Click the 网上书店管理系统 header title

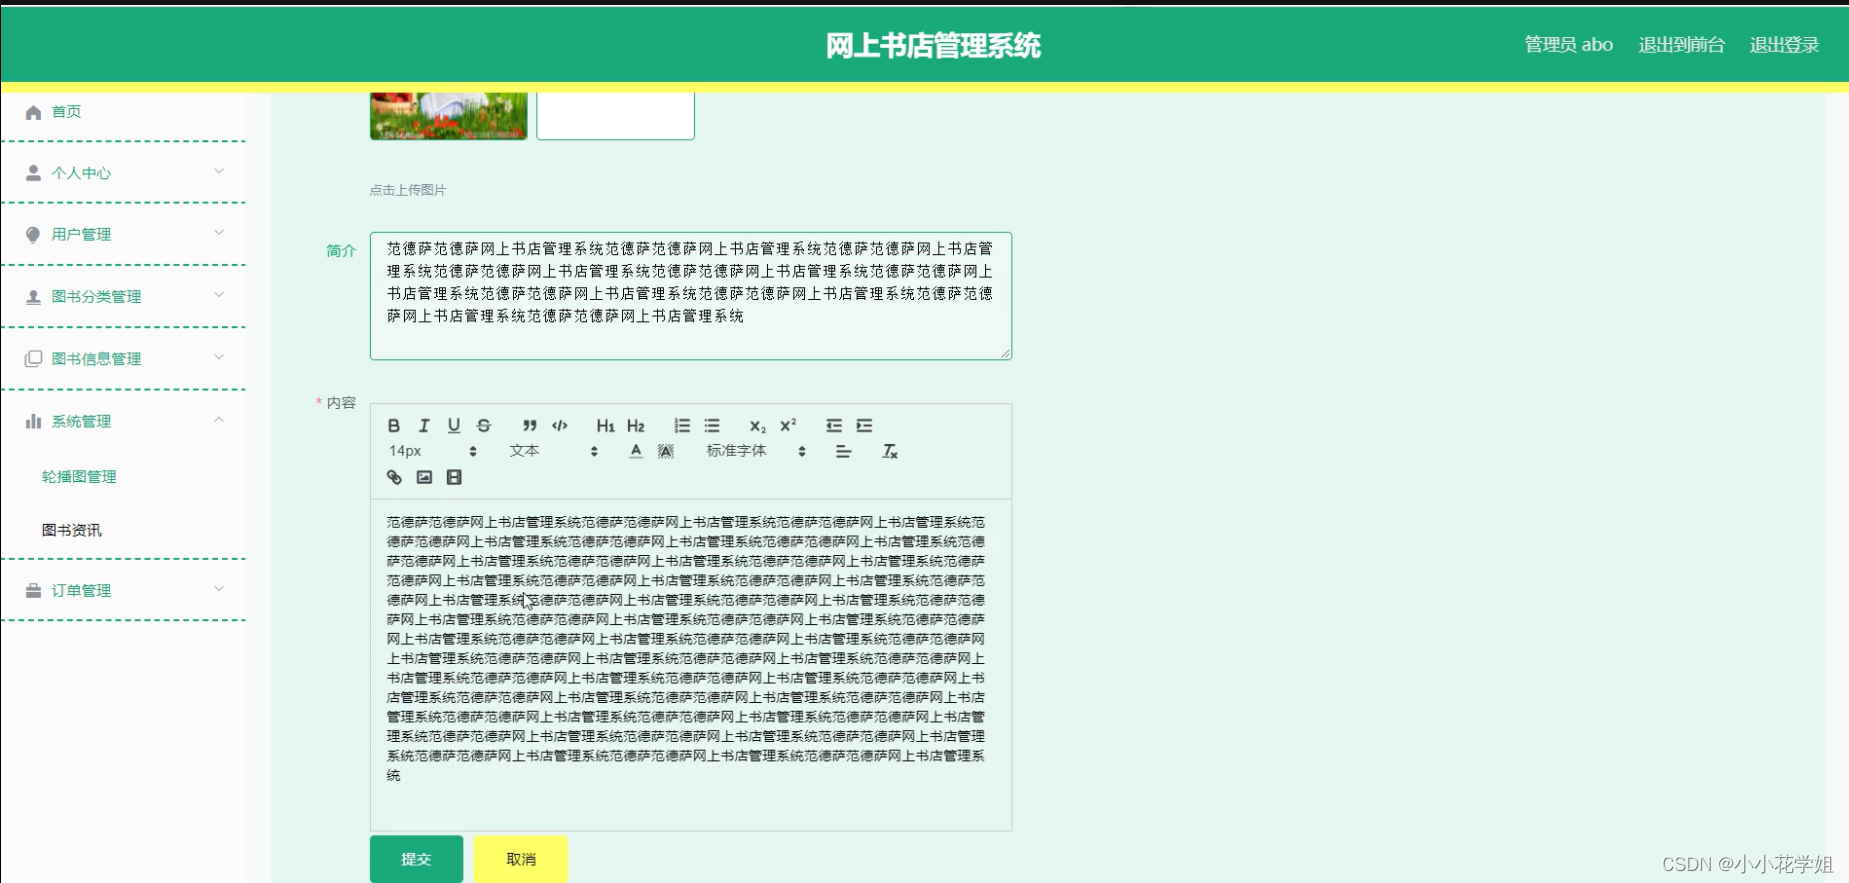(x=933, y=45)
